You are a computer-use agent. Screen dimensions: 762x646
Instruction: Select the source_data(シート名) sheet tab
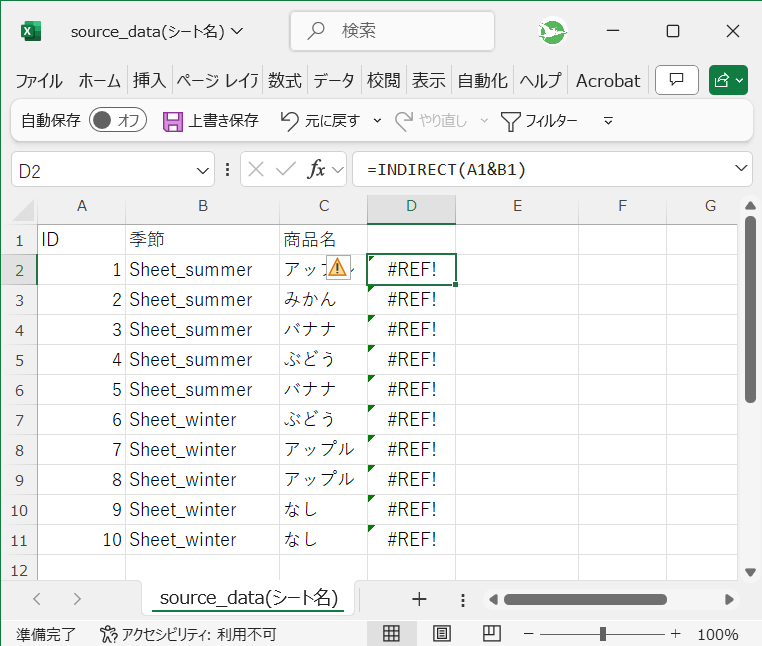tap(248, 598)
